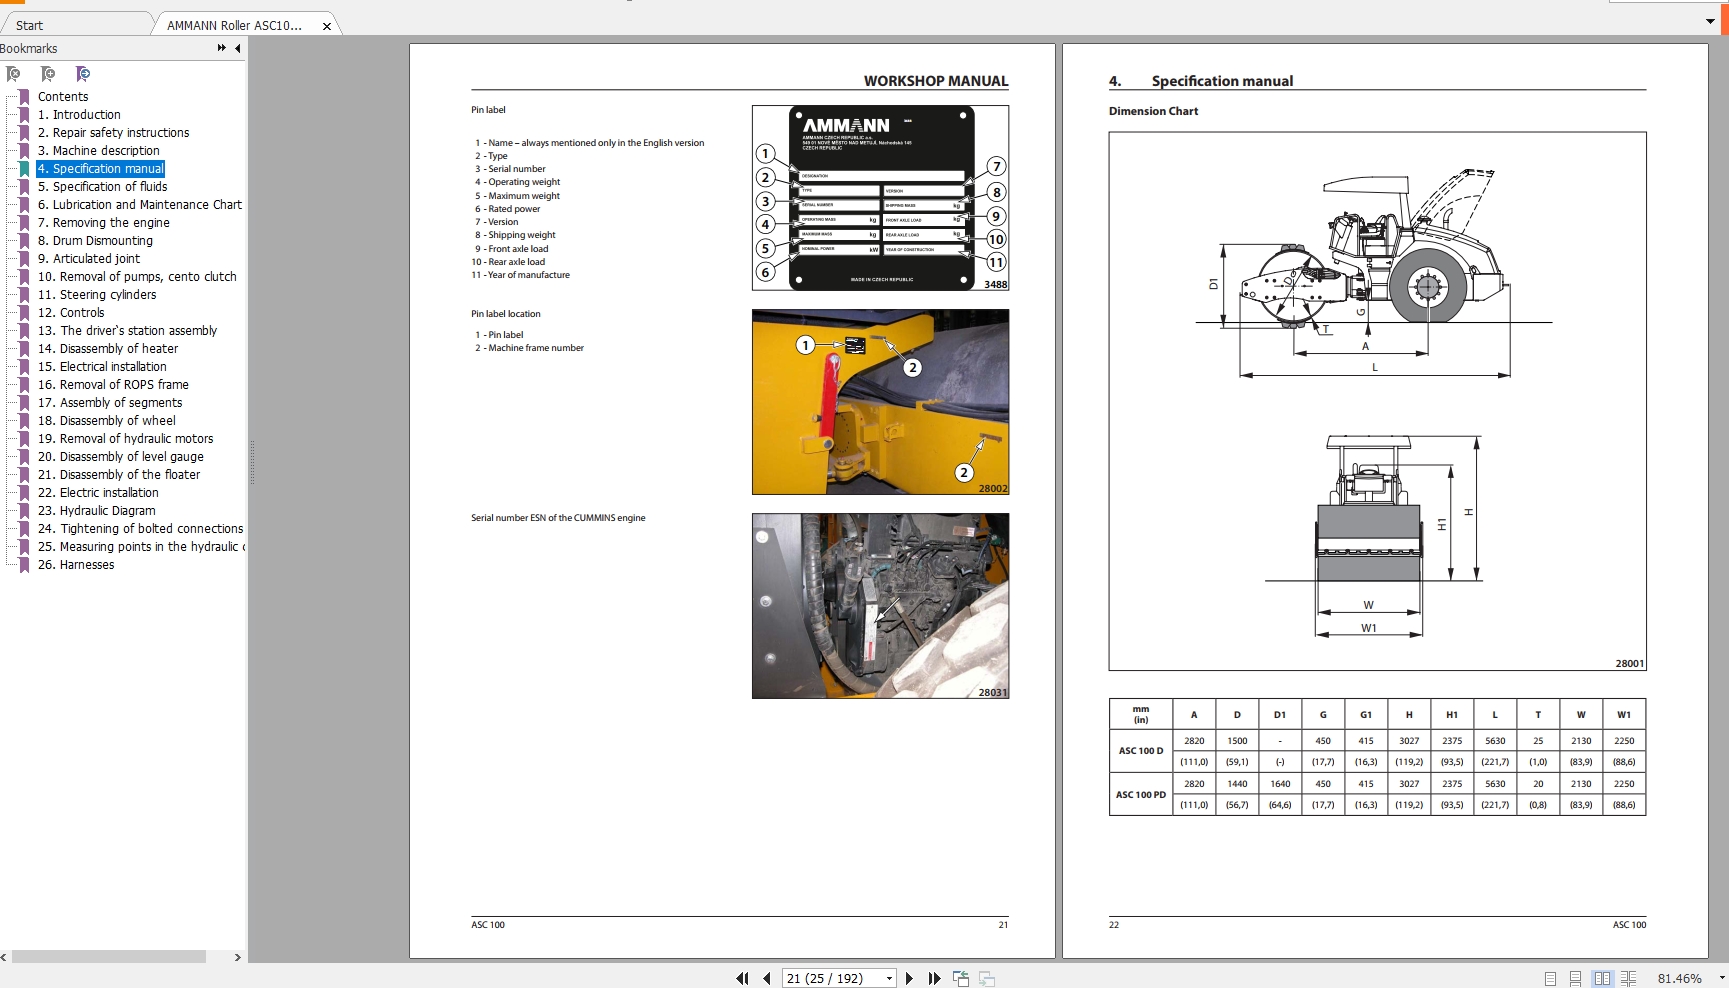Open the 1. Introduction bookmark
The width and height of the screenshot is (1729, 988).
(x=79, y=115)
